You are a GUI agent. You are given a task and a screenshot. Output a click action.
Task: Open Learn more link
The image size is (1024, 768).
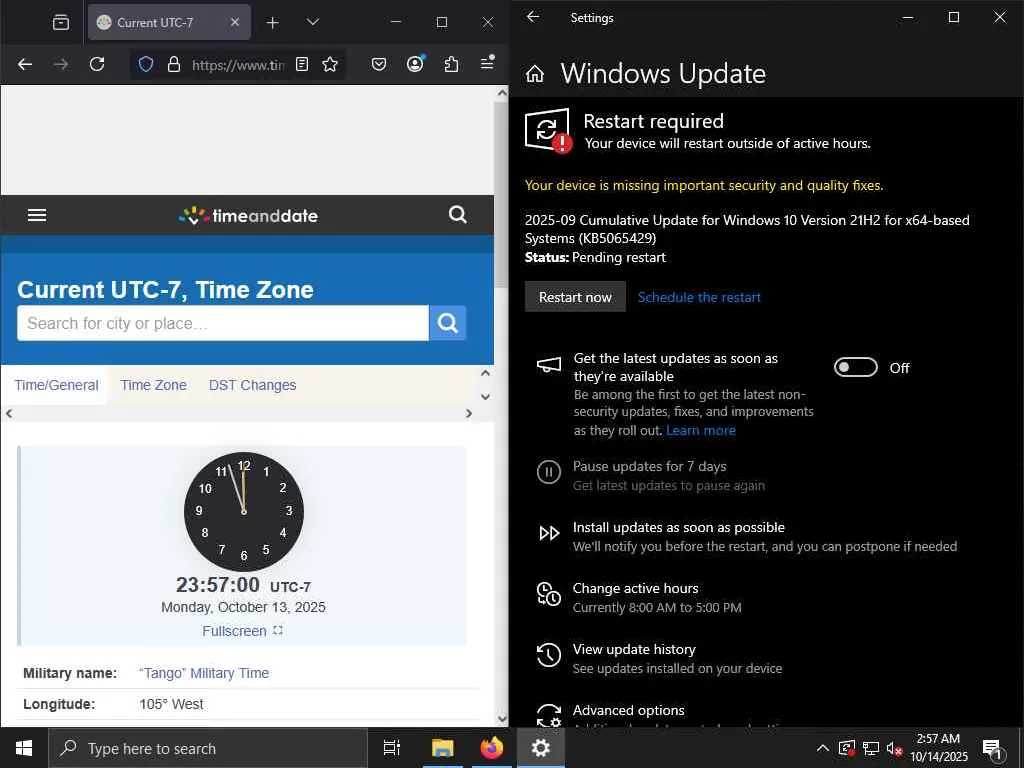click(701, 430)
